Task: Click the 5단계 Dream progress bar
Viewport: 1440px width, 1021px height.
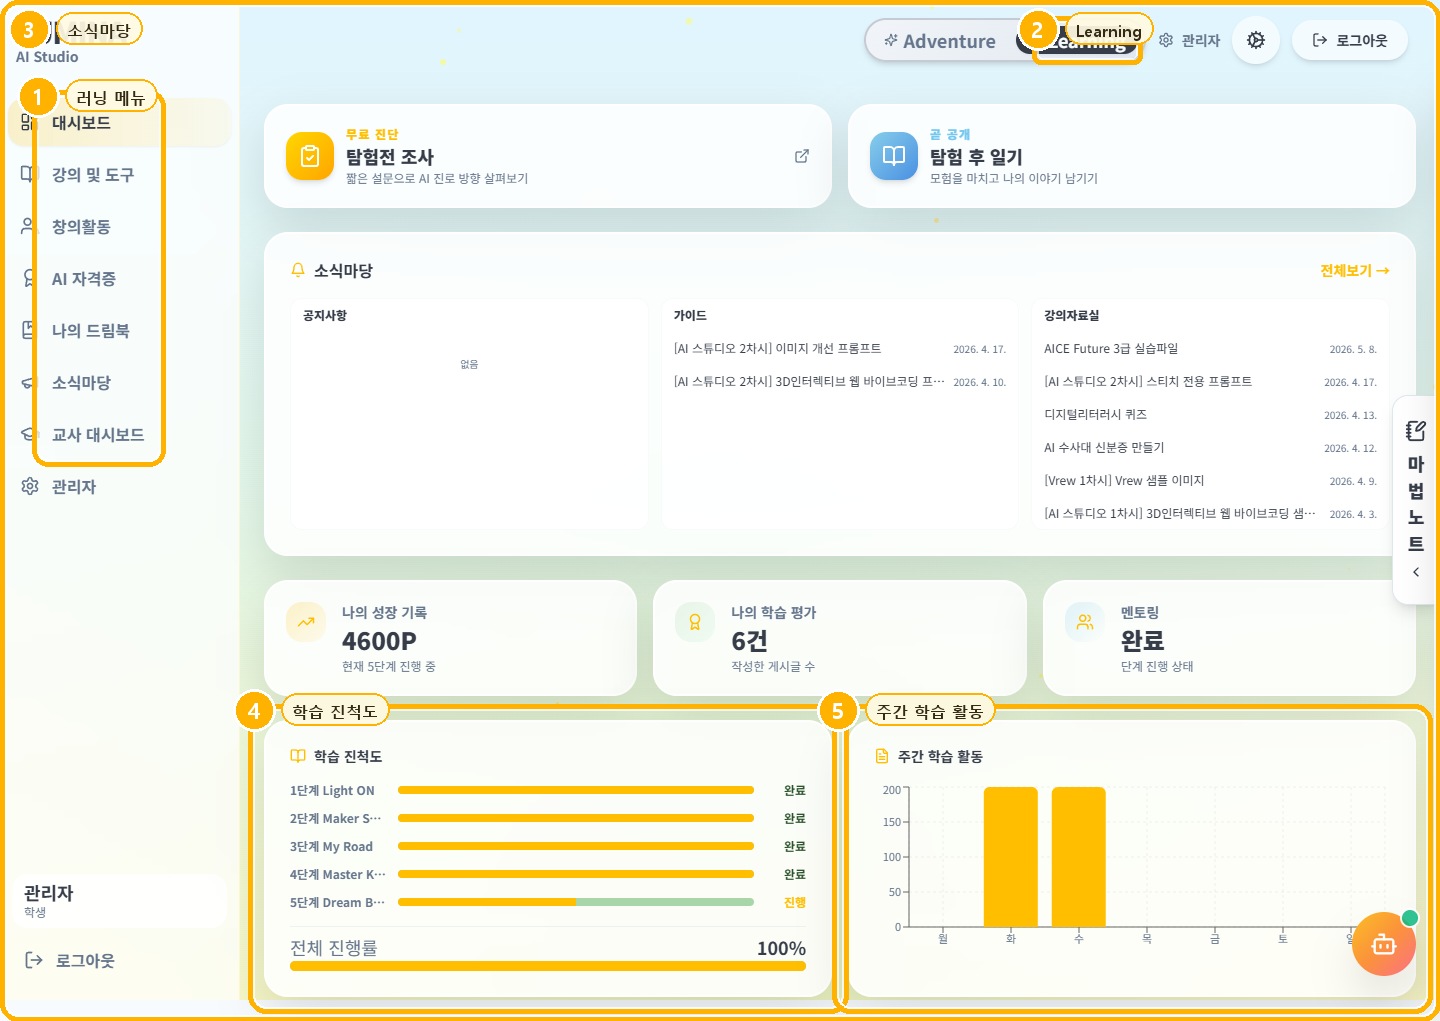Action: pyautogui.click(x=576, y=902)
